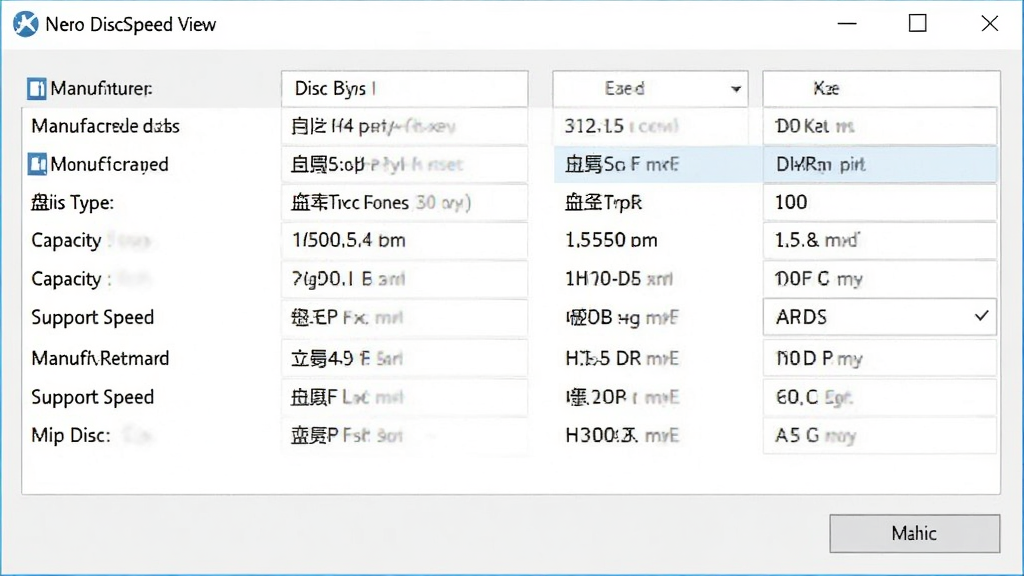Click the Tivcc Fones disc type field
Screen dimensions: 1024x576
pyautogui.click(x=404, y=202)
